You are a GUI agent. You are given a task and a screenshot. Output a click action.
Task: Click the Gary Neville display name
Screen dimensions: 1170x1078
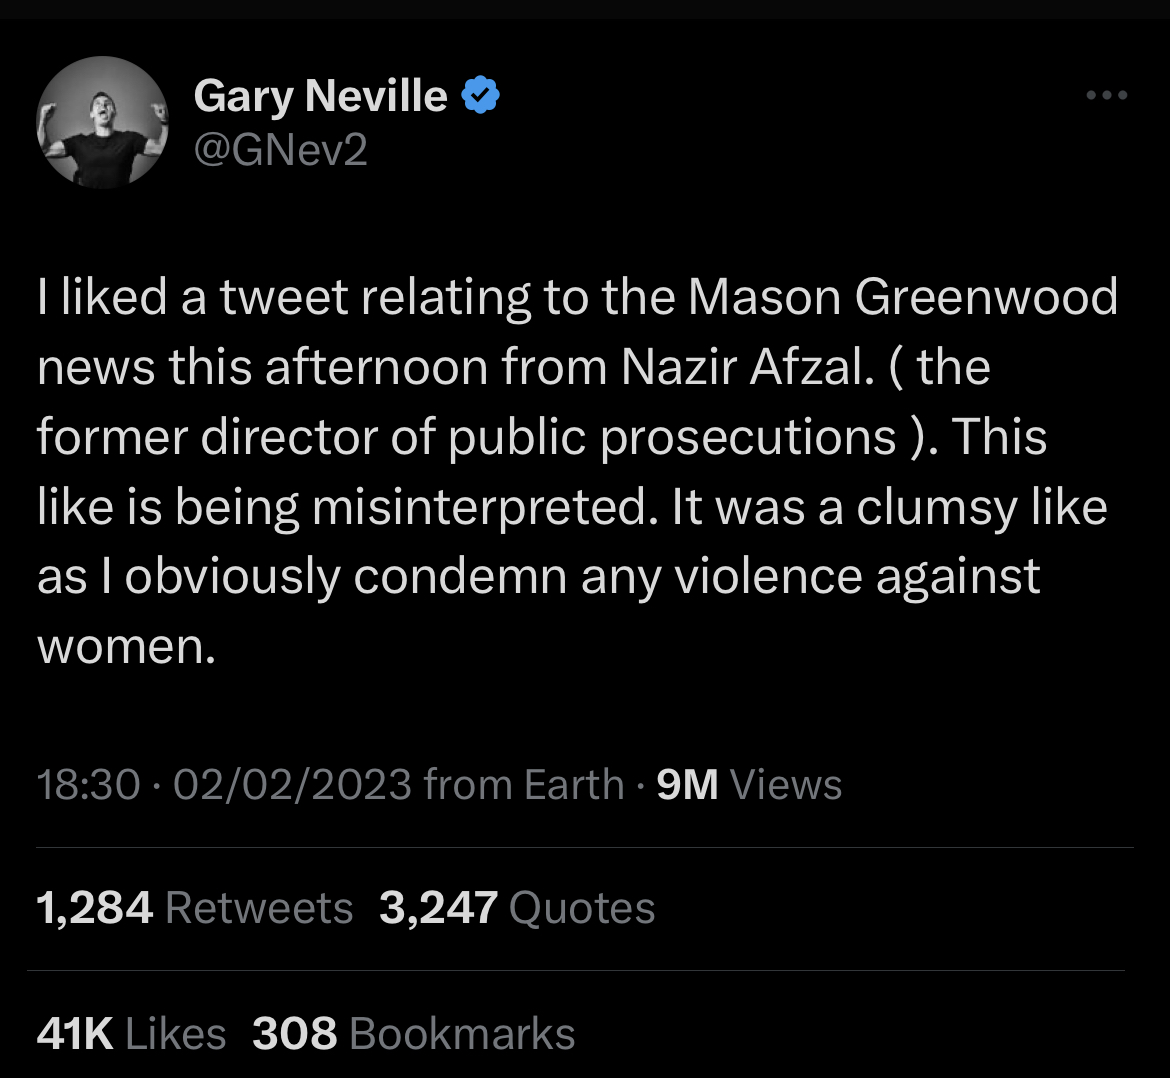tap(320, 96)
